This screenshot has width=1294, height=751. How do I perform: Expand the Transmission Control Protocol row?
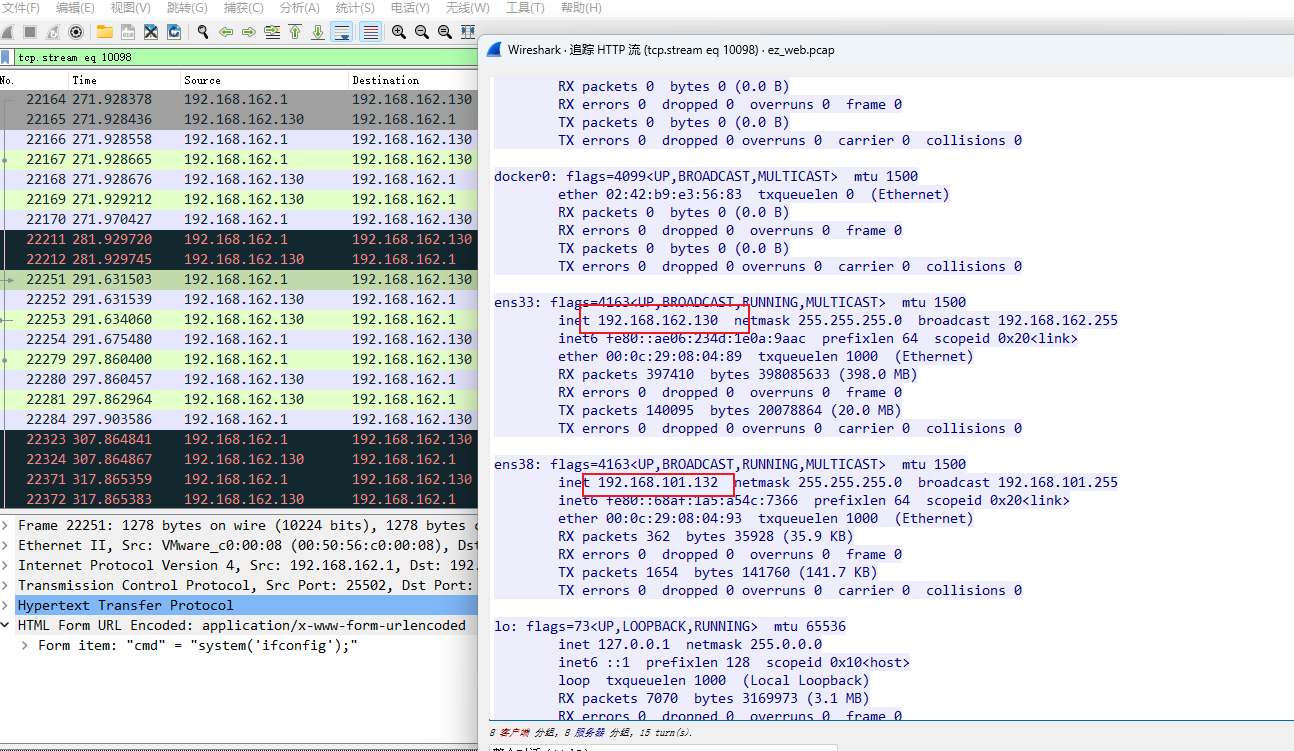point(6,585)
